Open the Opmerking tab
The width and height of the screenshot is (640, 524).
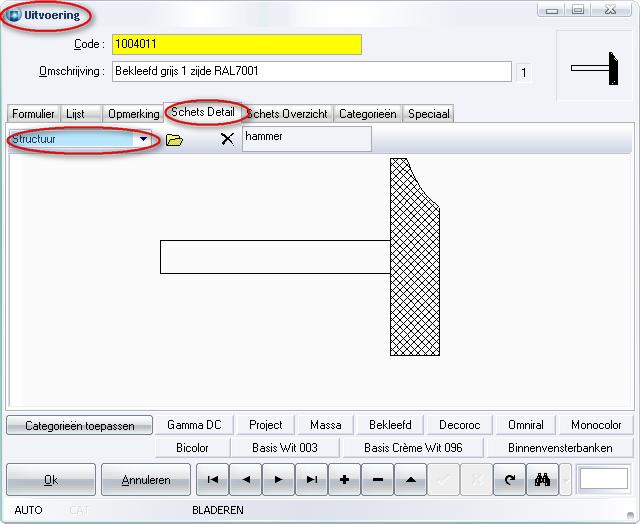pyautogui.click(x=134, y=114)
